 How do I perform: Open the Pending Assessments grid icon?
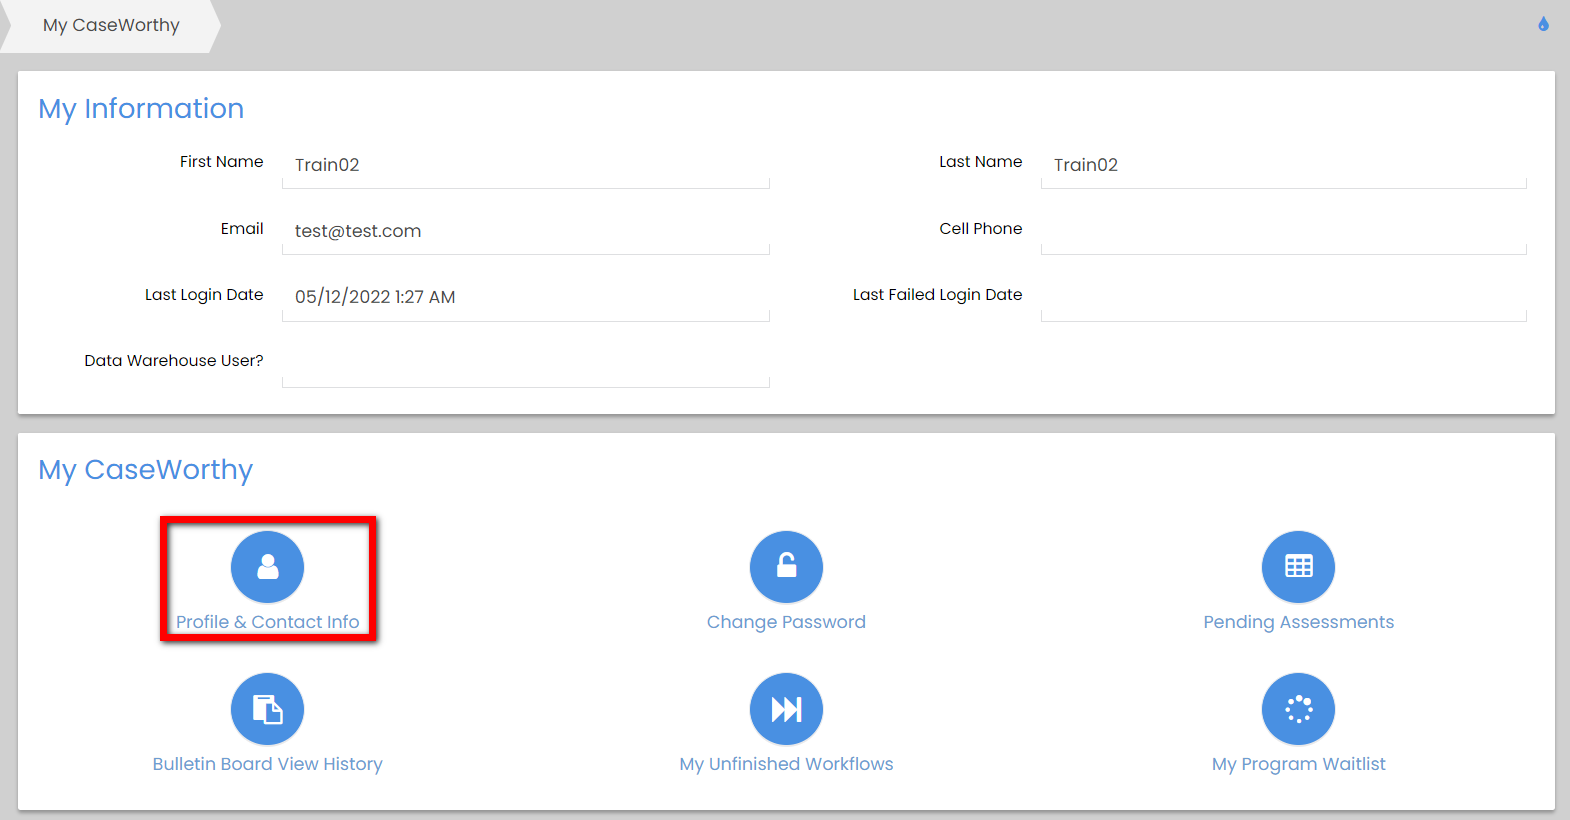[1298, 567]
